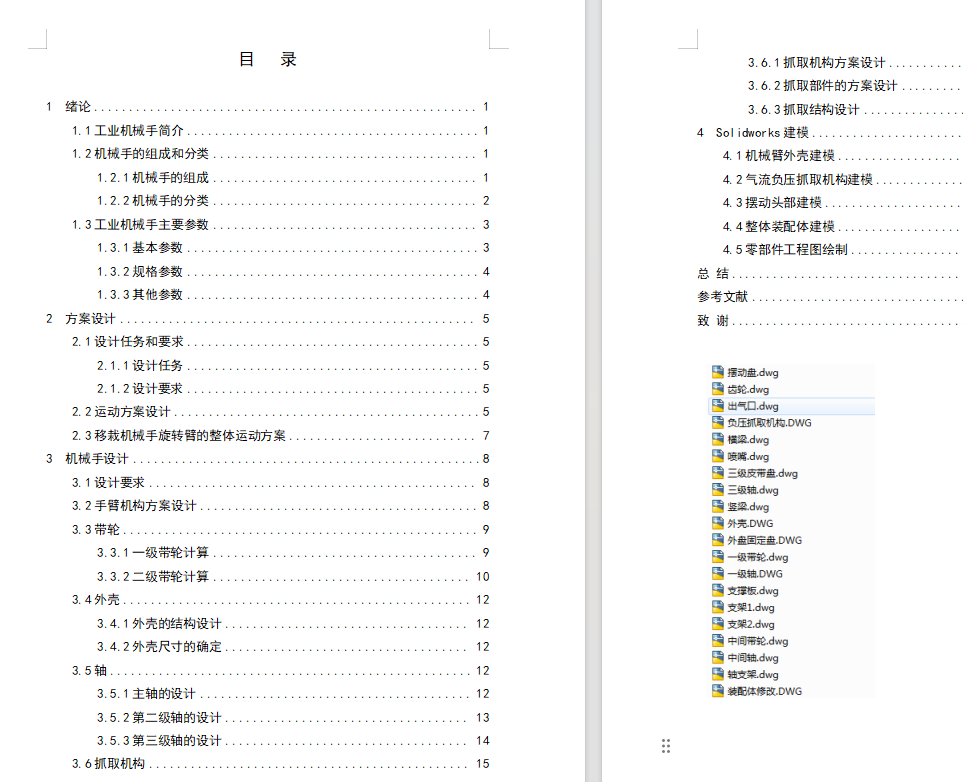
Task: Select the 横梁.dwg file name
Action: tap(748, 439)
